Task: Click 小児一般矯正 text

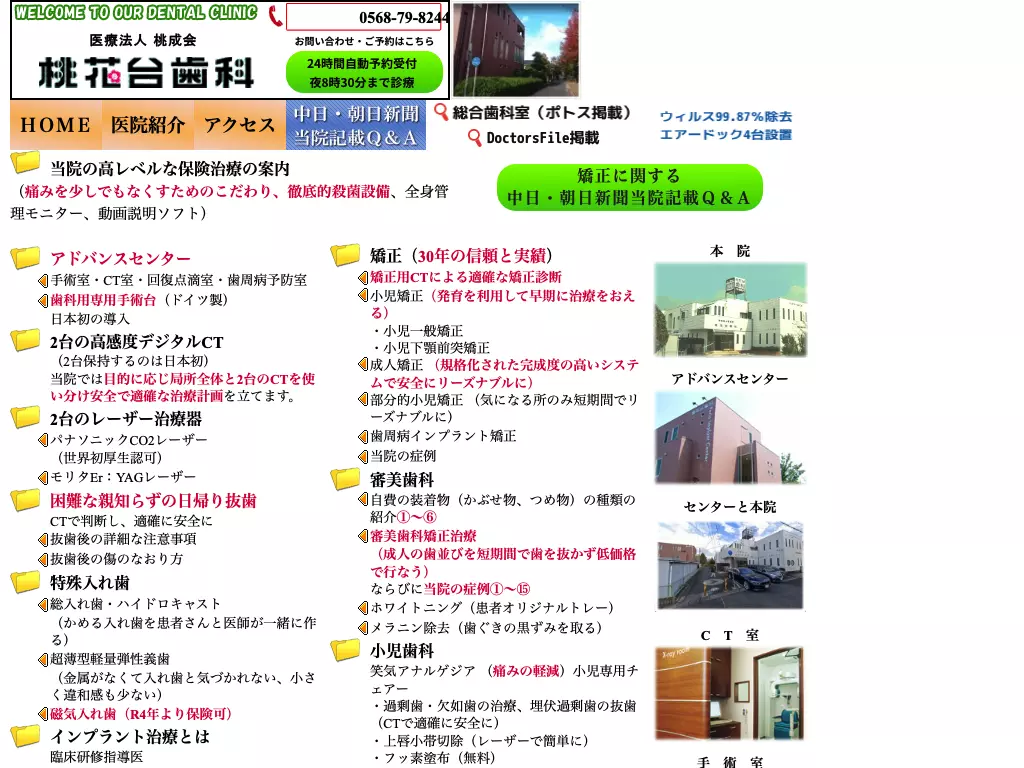Action: coord(423,330)
